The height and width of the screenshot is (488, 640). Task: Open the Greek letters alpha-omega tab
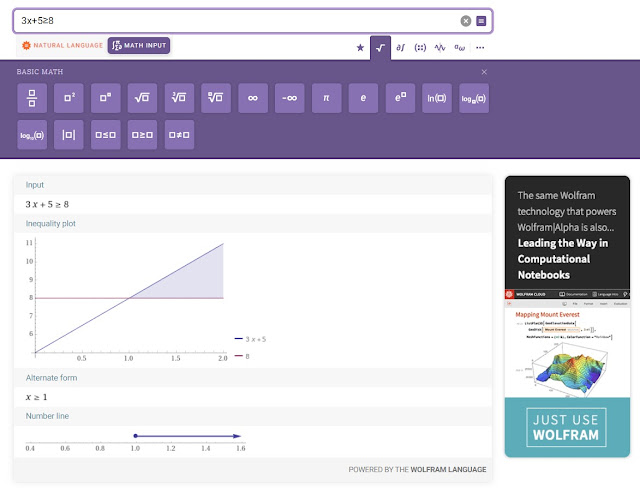tap(460, 48)
